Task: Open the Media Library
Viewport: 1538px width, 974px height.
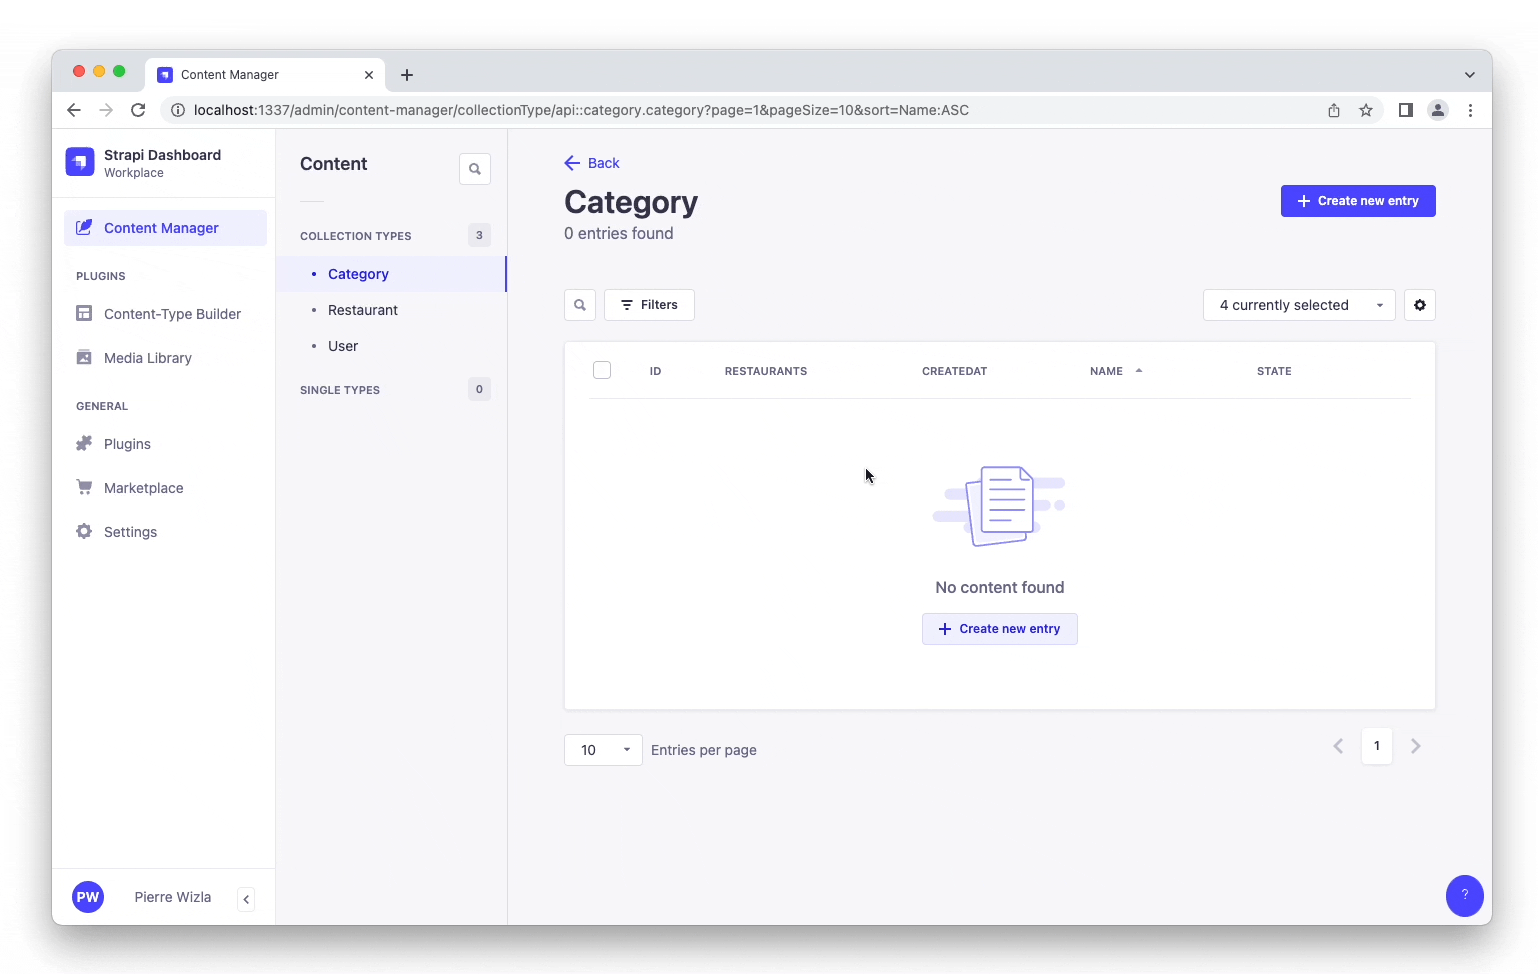Action: click(x=147, y=357)
